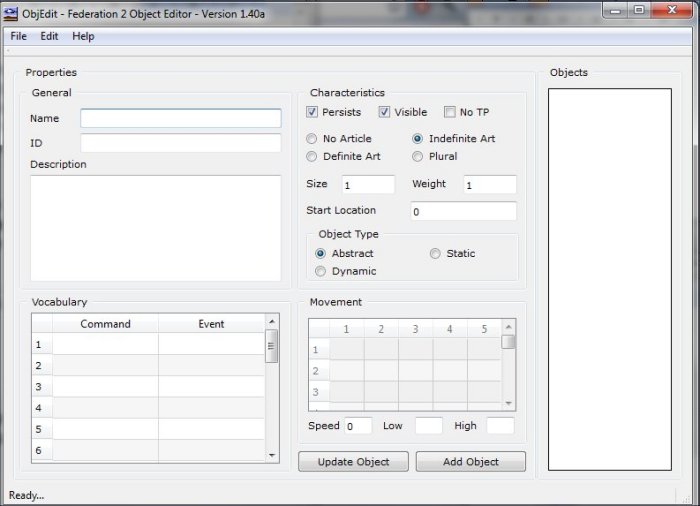Click the Vocabulary scrollbar down arrow

(272, 455)
